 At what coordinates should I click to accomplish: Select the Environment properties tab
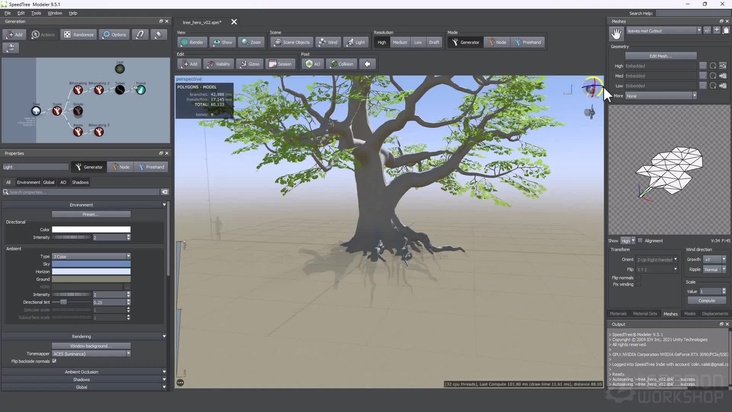[28, 182]
